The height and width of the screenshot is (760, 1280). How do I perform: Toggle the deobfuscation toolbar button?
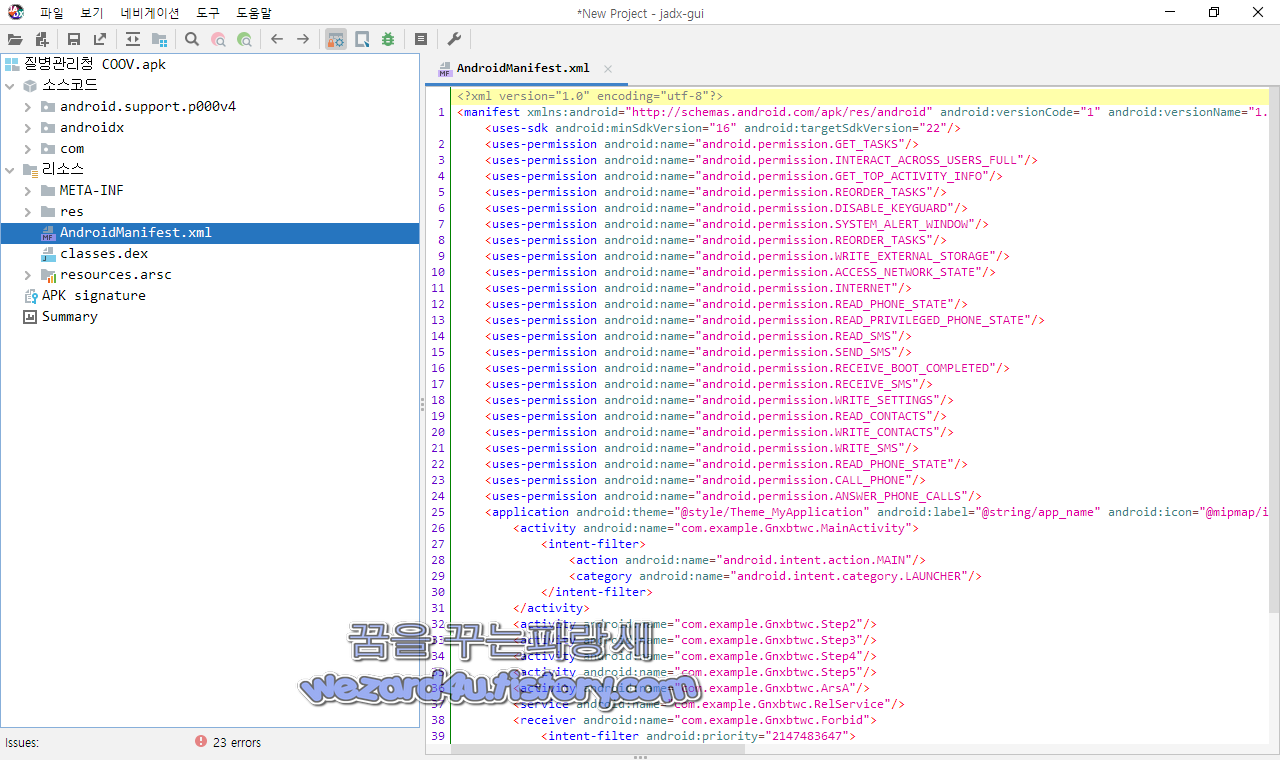[x=336, y=39]
